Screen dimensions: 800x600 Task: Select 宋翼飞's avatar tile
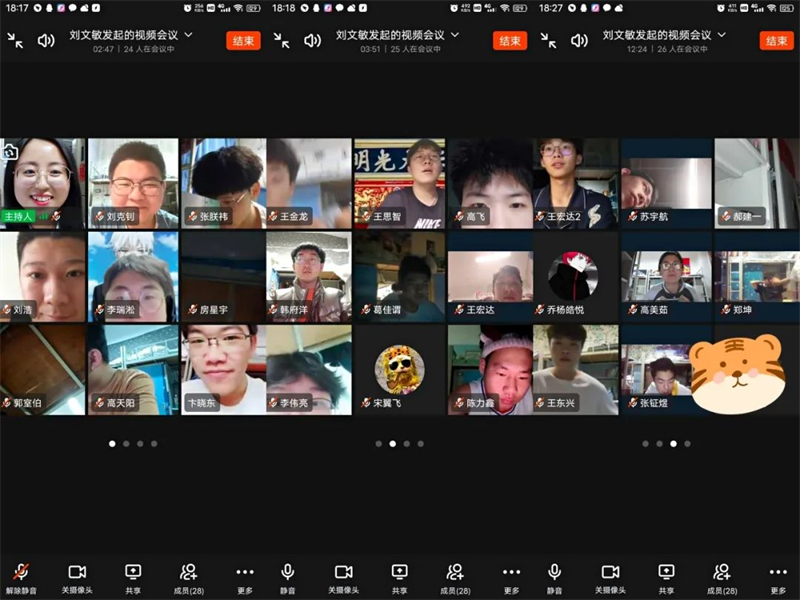click(399, 369)
